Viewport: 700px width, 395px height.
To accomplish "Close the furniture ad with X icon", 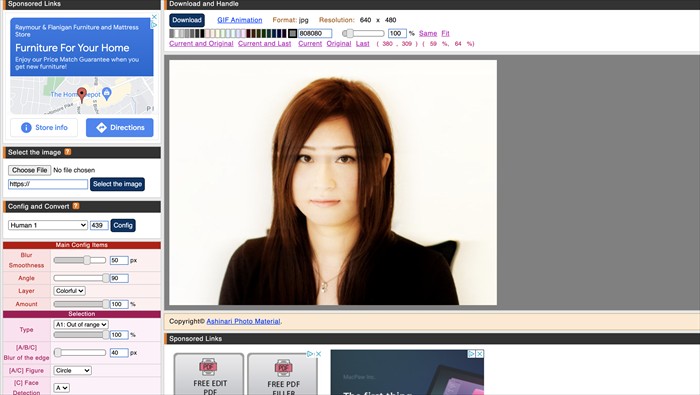I will [x=154, y=17].
